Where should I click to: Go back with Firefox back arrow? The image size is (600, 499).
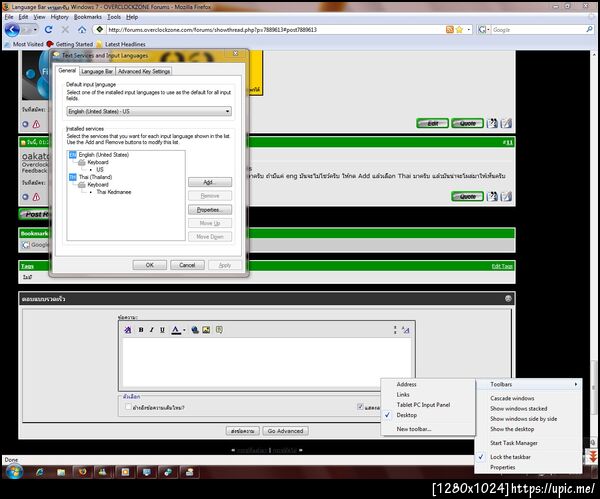pos(12,29)
